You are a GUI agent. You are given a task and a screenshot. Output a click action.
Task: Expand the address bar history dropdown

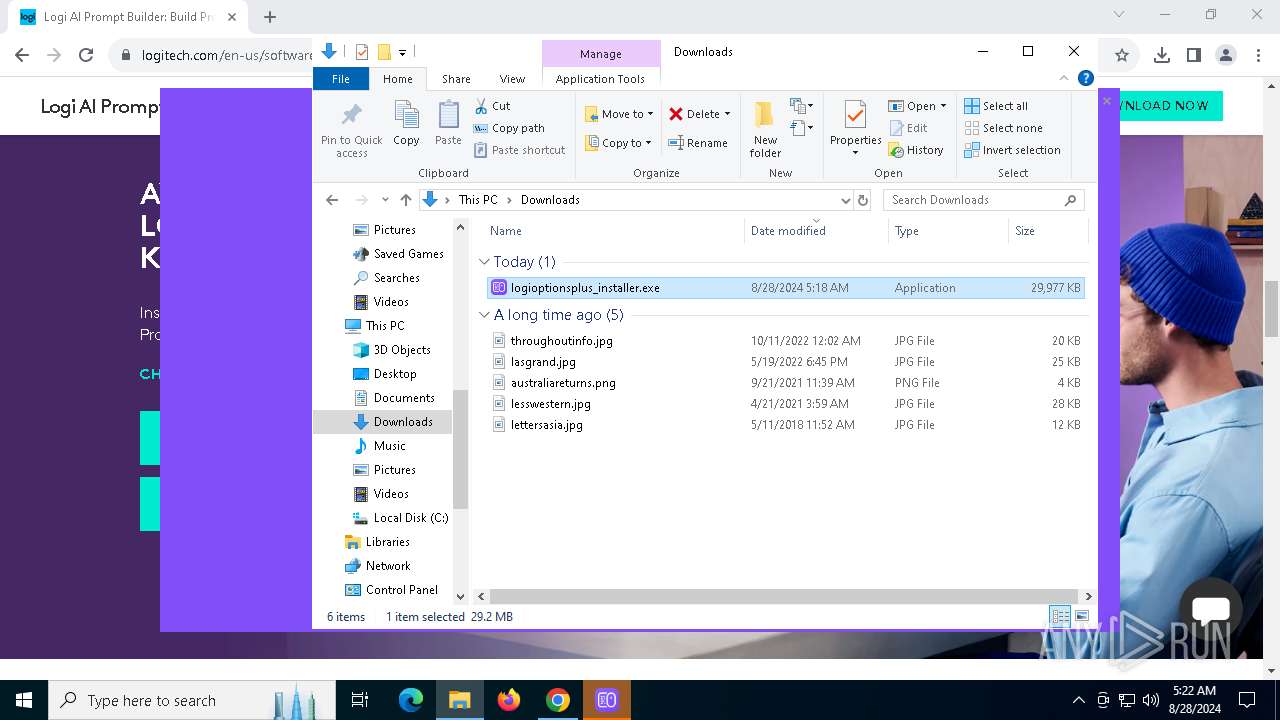[846, 200]
